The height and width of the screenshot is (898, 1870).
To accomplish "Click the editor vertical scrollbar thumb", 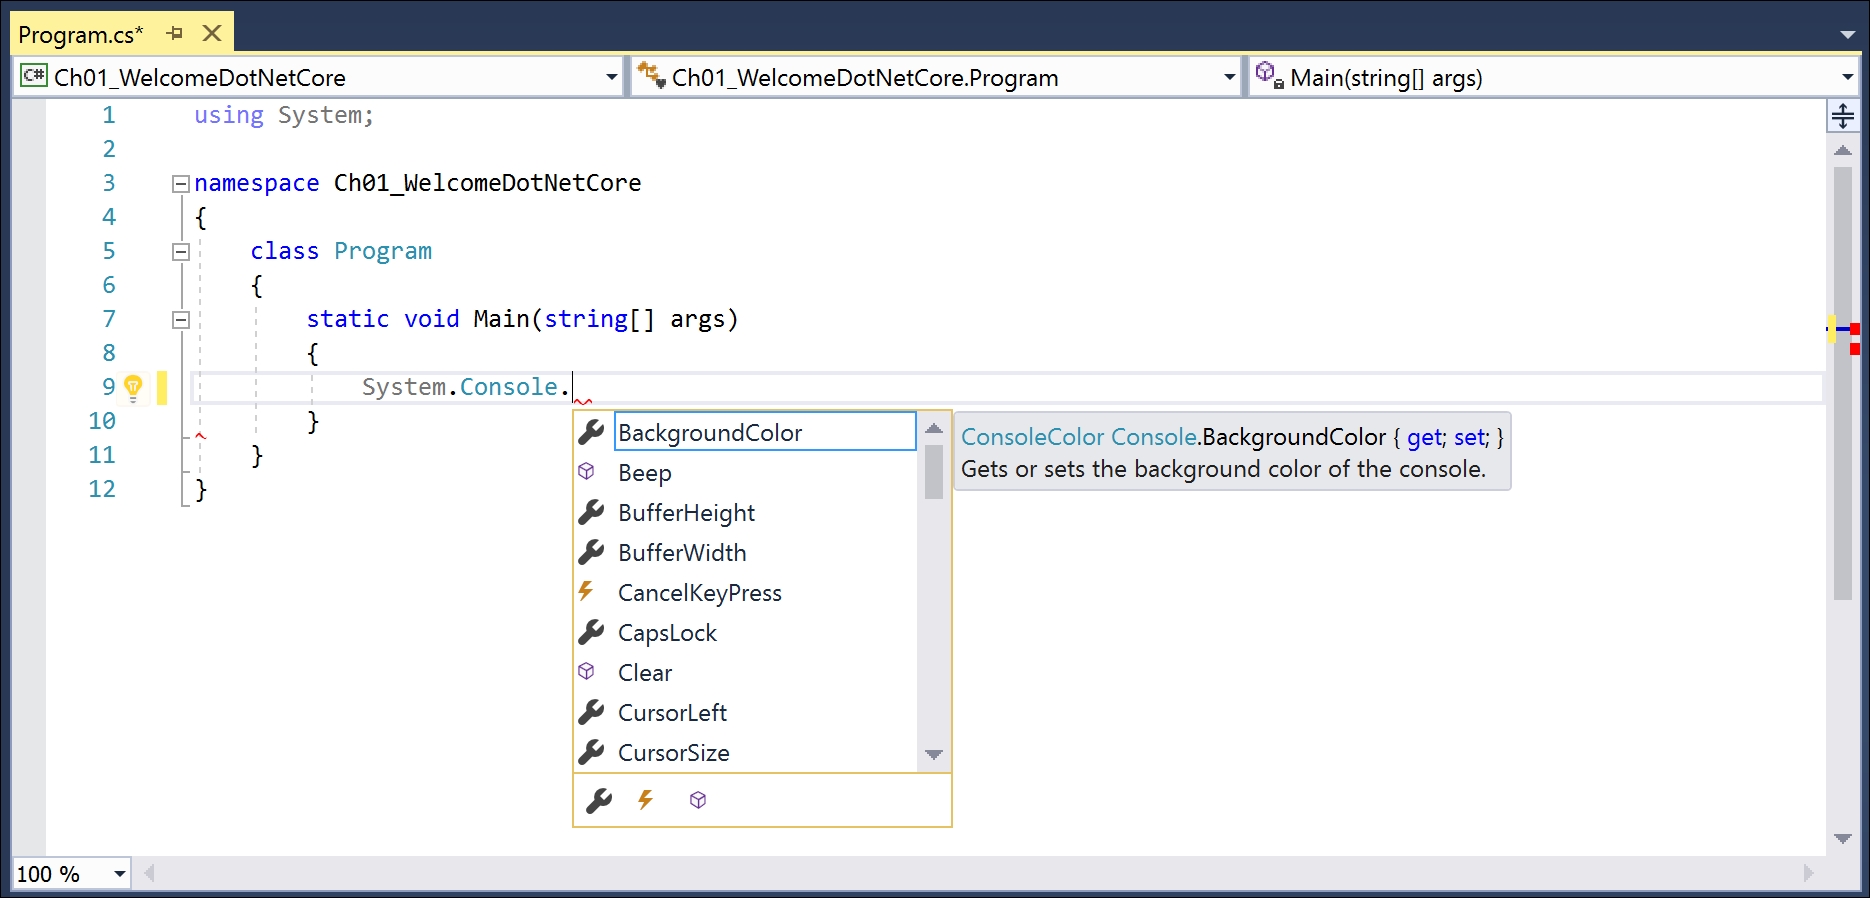I will [x=1843, y=383].
